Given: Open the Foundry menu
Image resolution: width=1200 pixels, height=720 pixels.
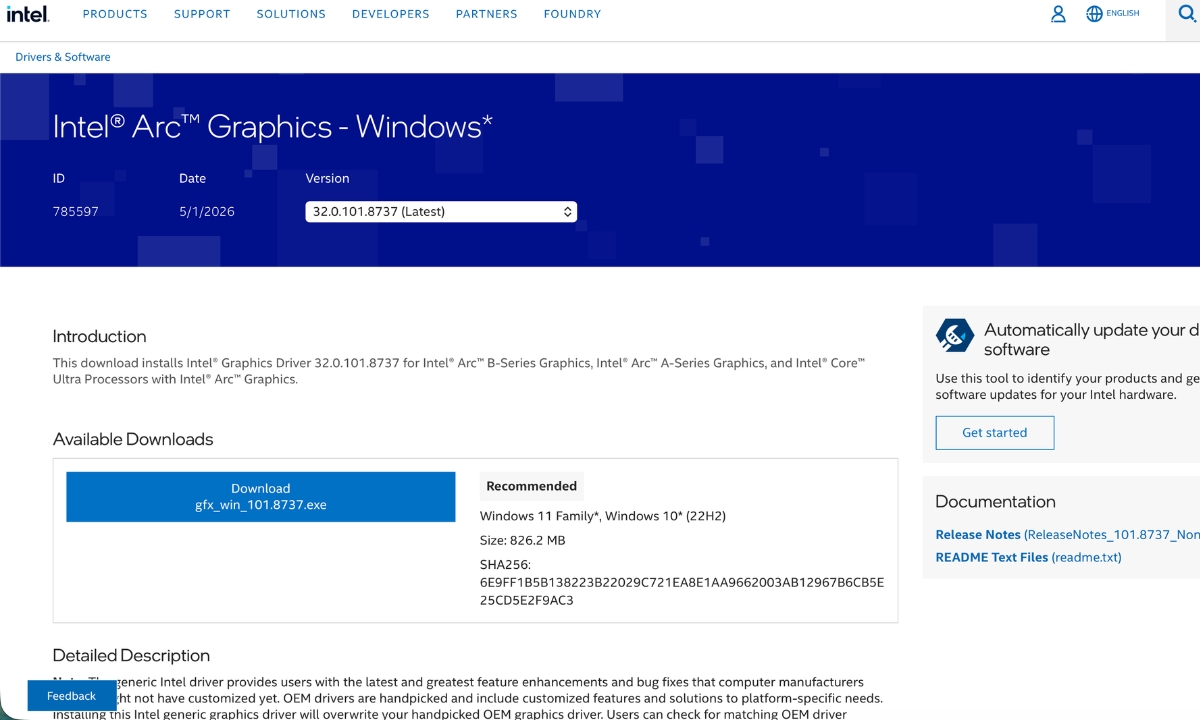Looking at the screenshot, I should 573,14.
